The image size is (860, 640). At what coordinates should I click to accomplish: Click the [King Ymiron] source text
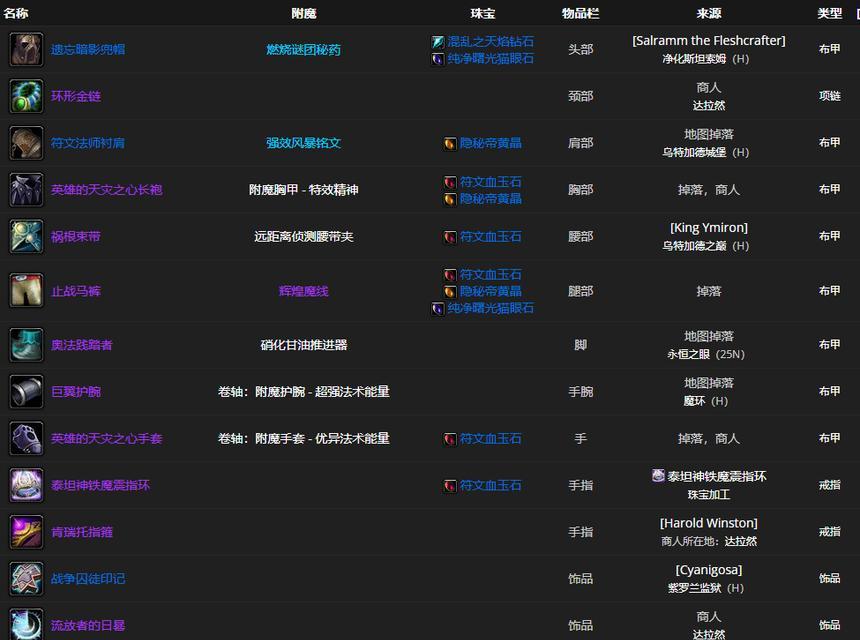[709, 228]
